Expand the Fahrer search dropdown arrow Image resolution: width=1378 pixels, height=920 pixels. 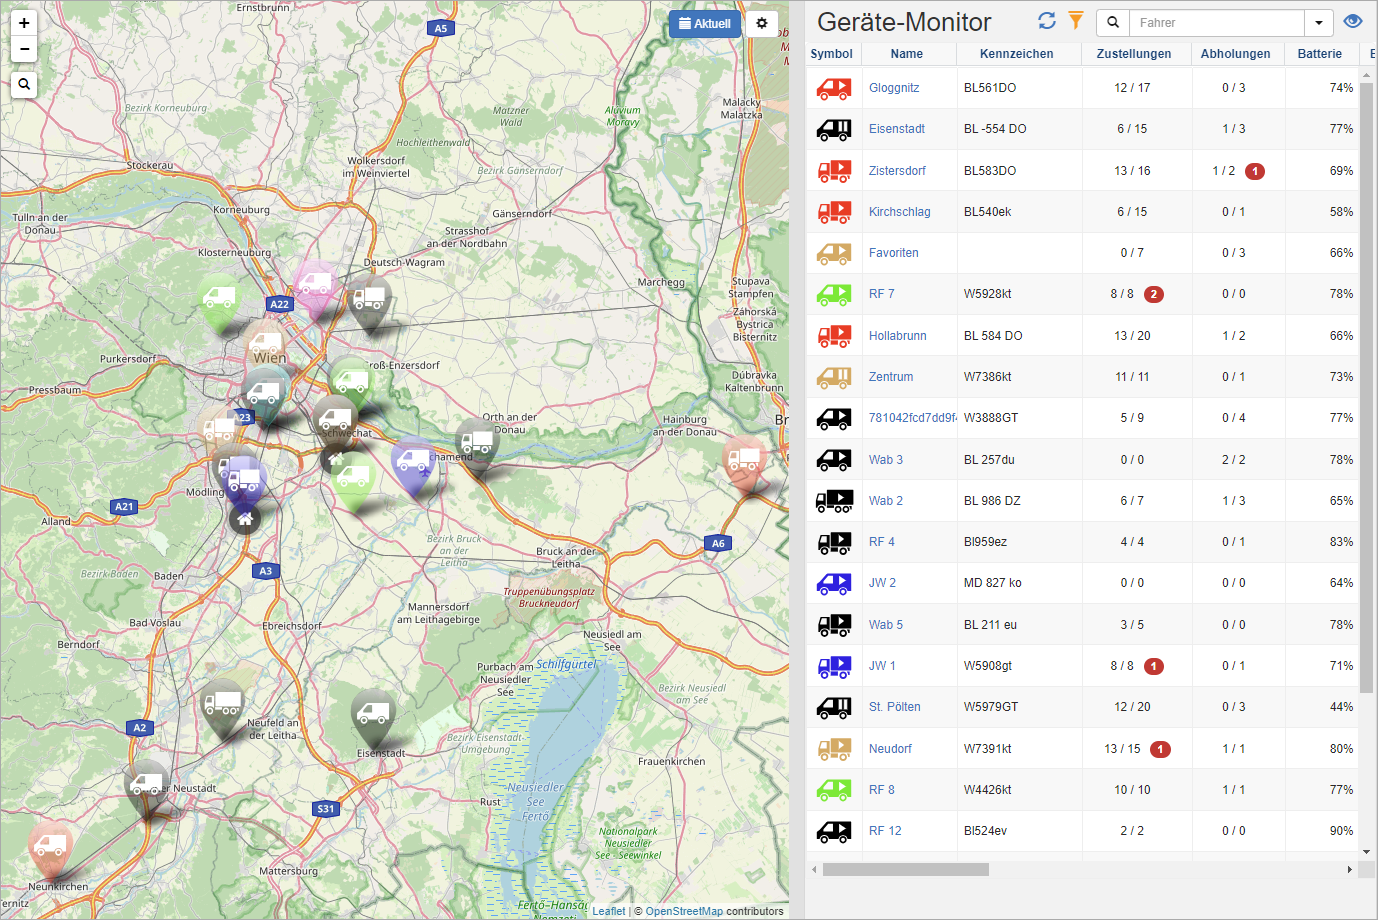click(x=1319, y=23)
